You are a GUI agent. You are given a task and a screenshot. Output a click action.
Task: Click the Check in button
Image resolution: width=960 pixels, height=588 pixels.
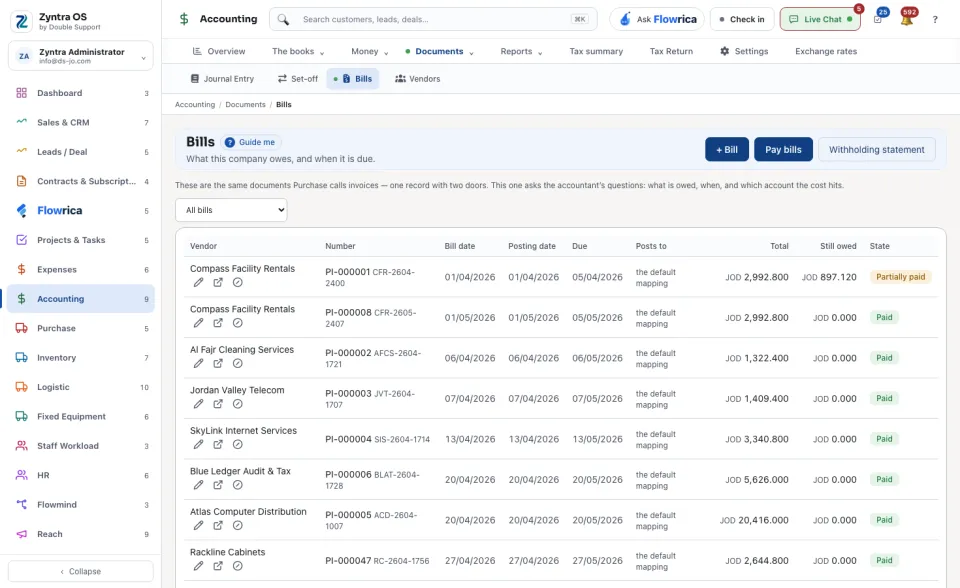tap(742, 20)
